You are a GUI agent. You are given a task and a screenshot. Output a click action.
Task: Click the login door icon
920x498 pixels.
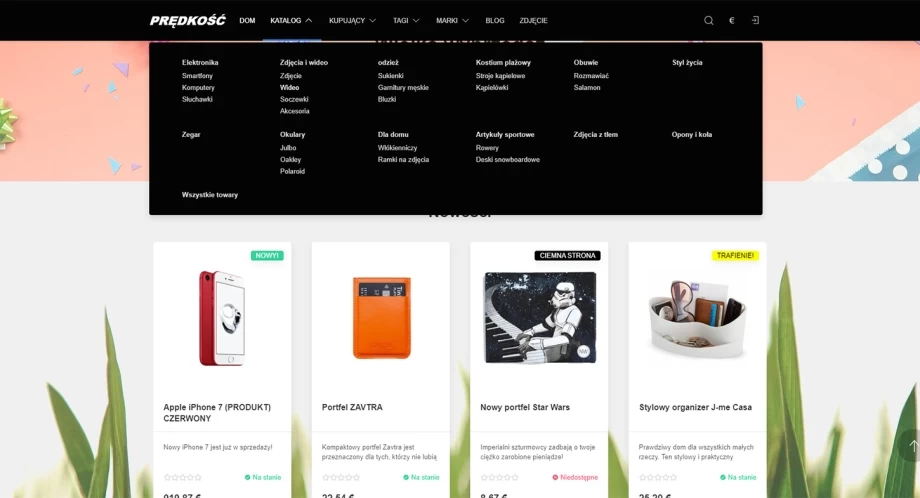coord(755,20)
